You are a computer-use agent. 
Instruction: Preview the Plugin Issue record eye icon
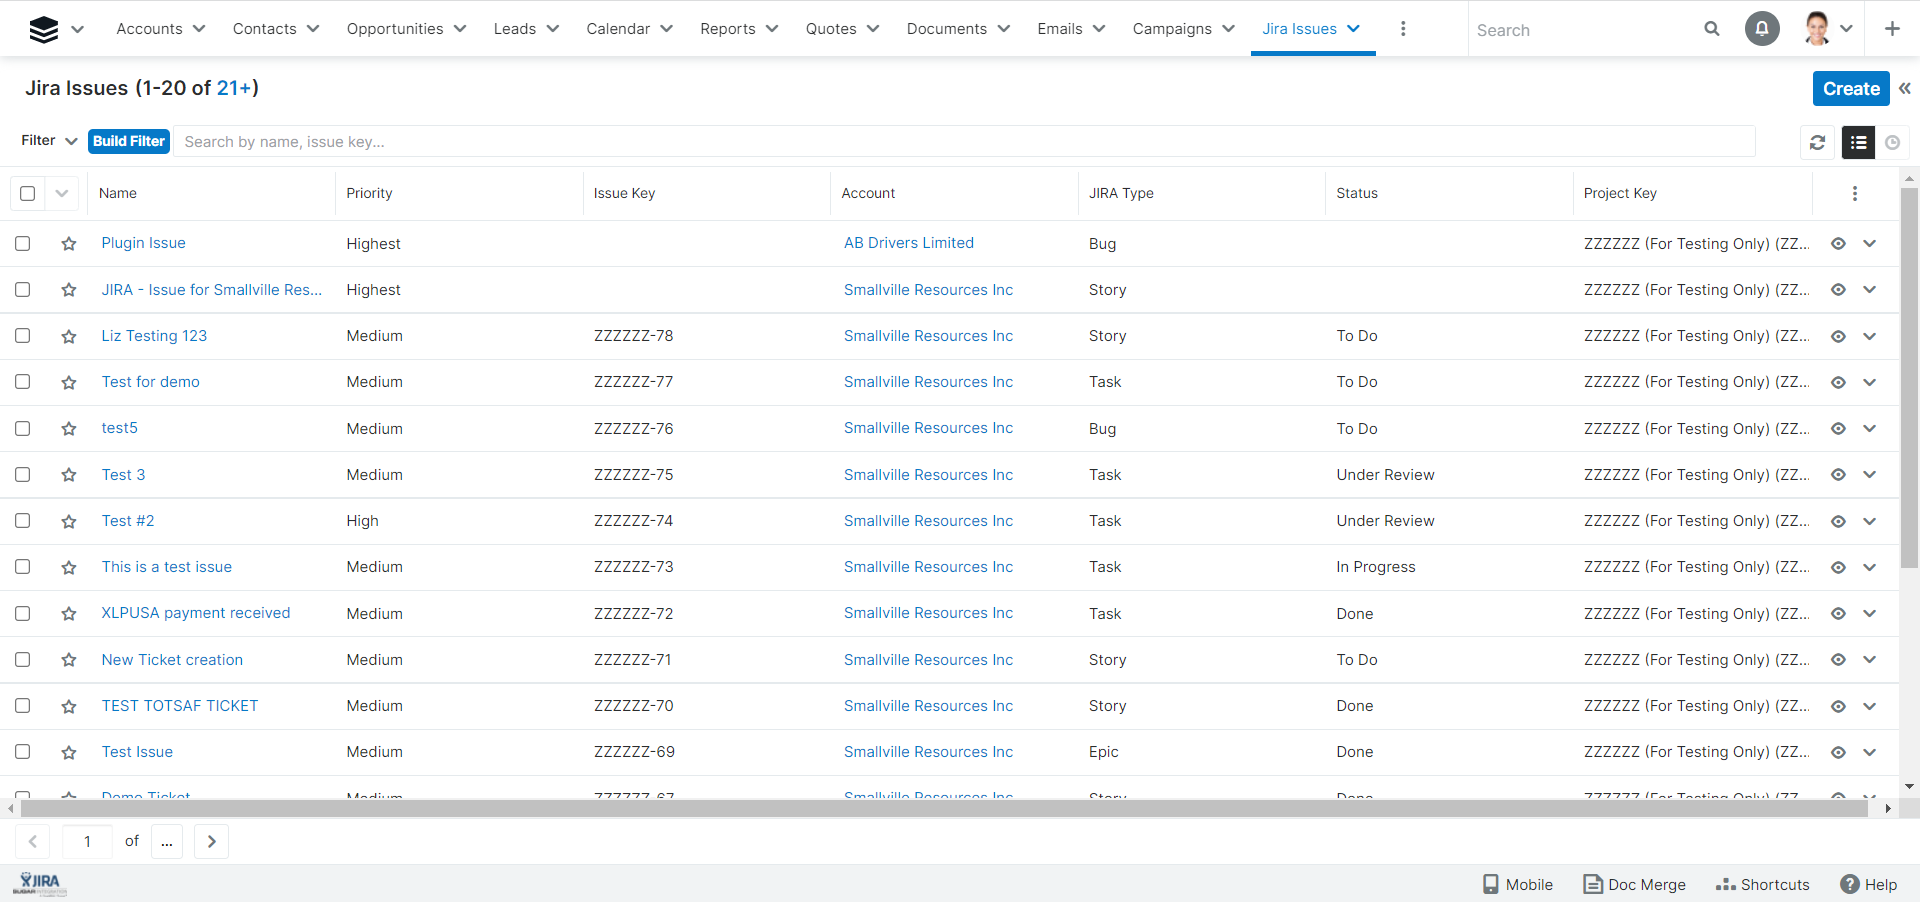(1838, 243)
